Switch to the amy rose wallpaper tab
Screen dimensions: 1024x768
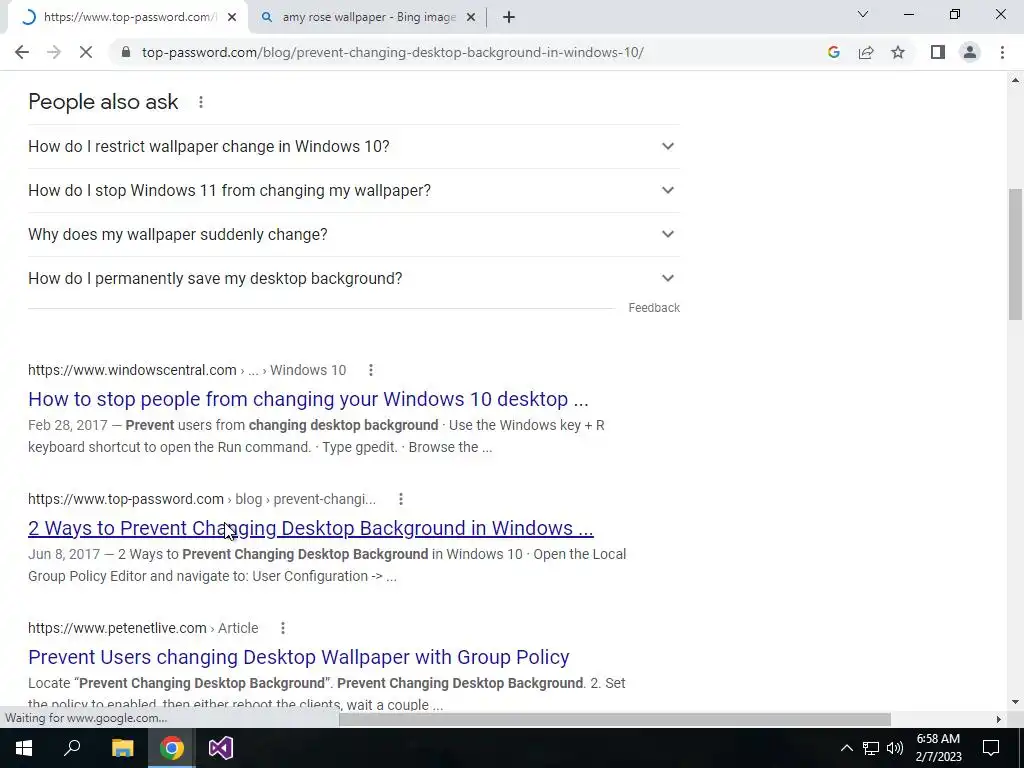(x=368, y=18)
